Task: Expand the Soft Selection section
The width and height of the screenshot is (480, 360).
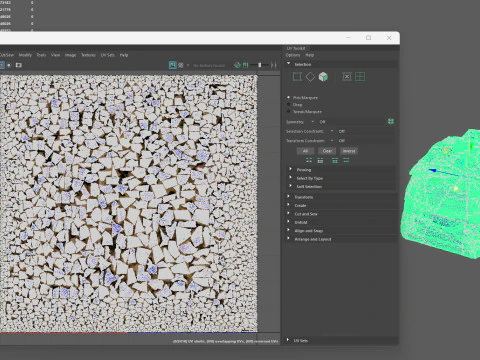Action: [x=342, y=187]
